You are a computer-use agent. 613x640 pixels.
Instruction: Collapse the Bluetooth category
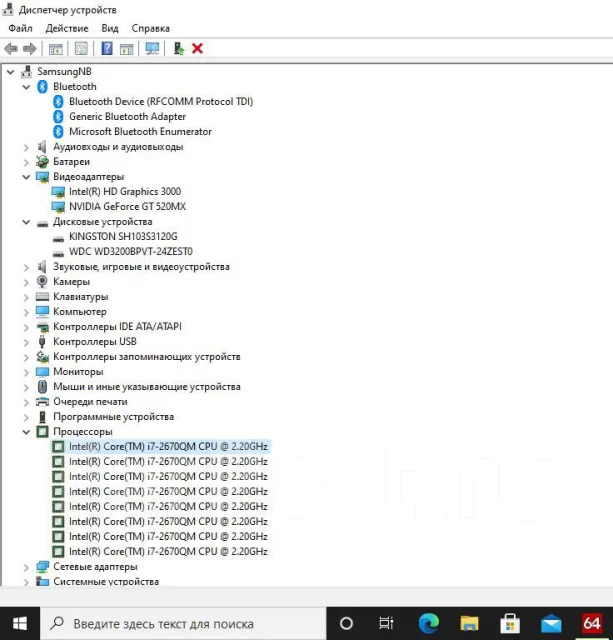[x=27, y=87]
